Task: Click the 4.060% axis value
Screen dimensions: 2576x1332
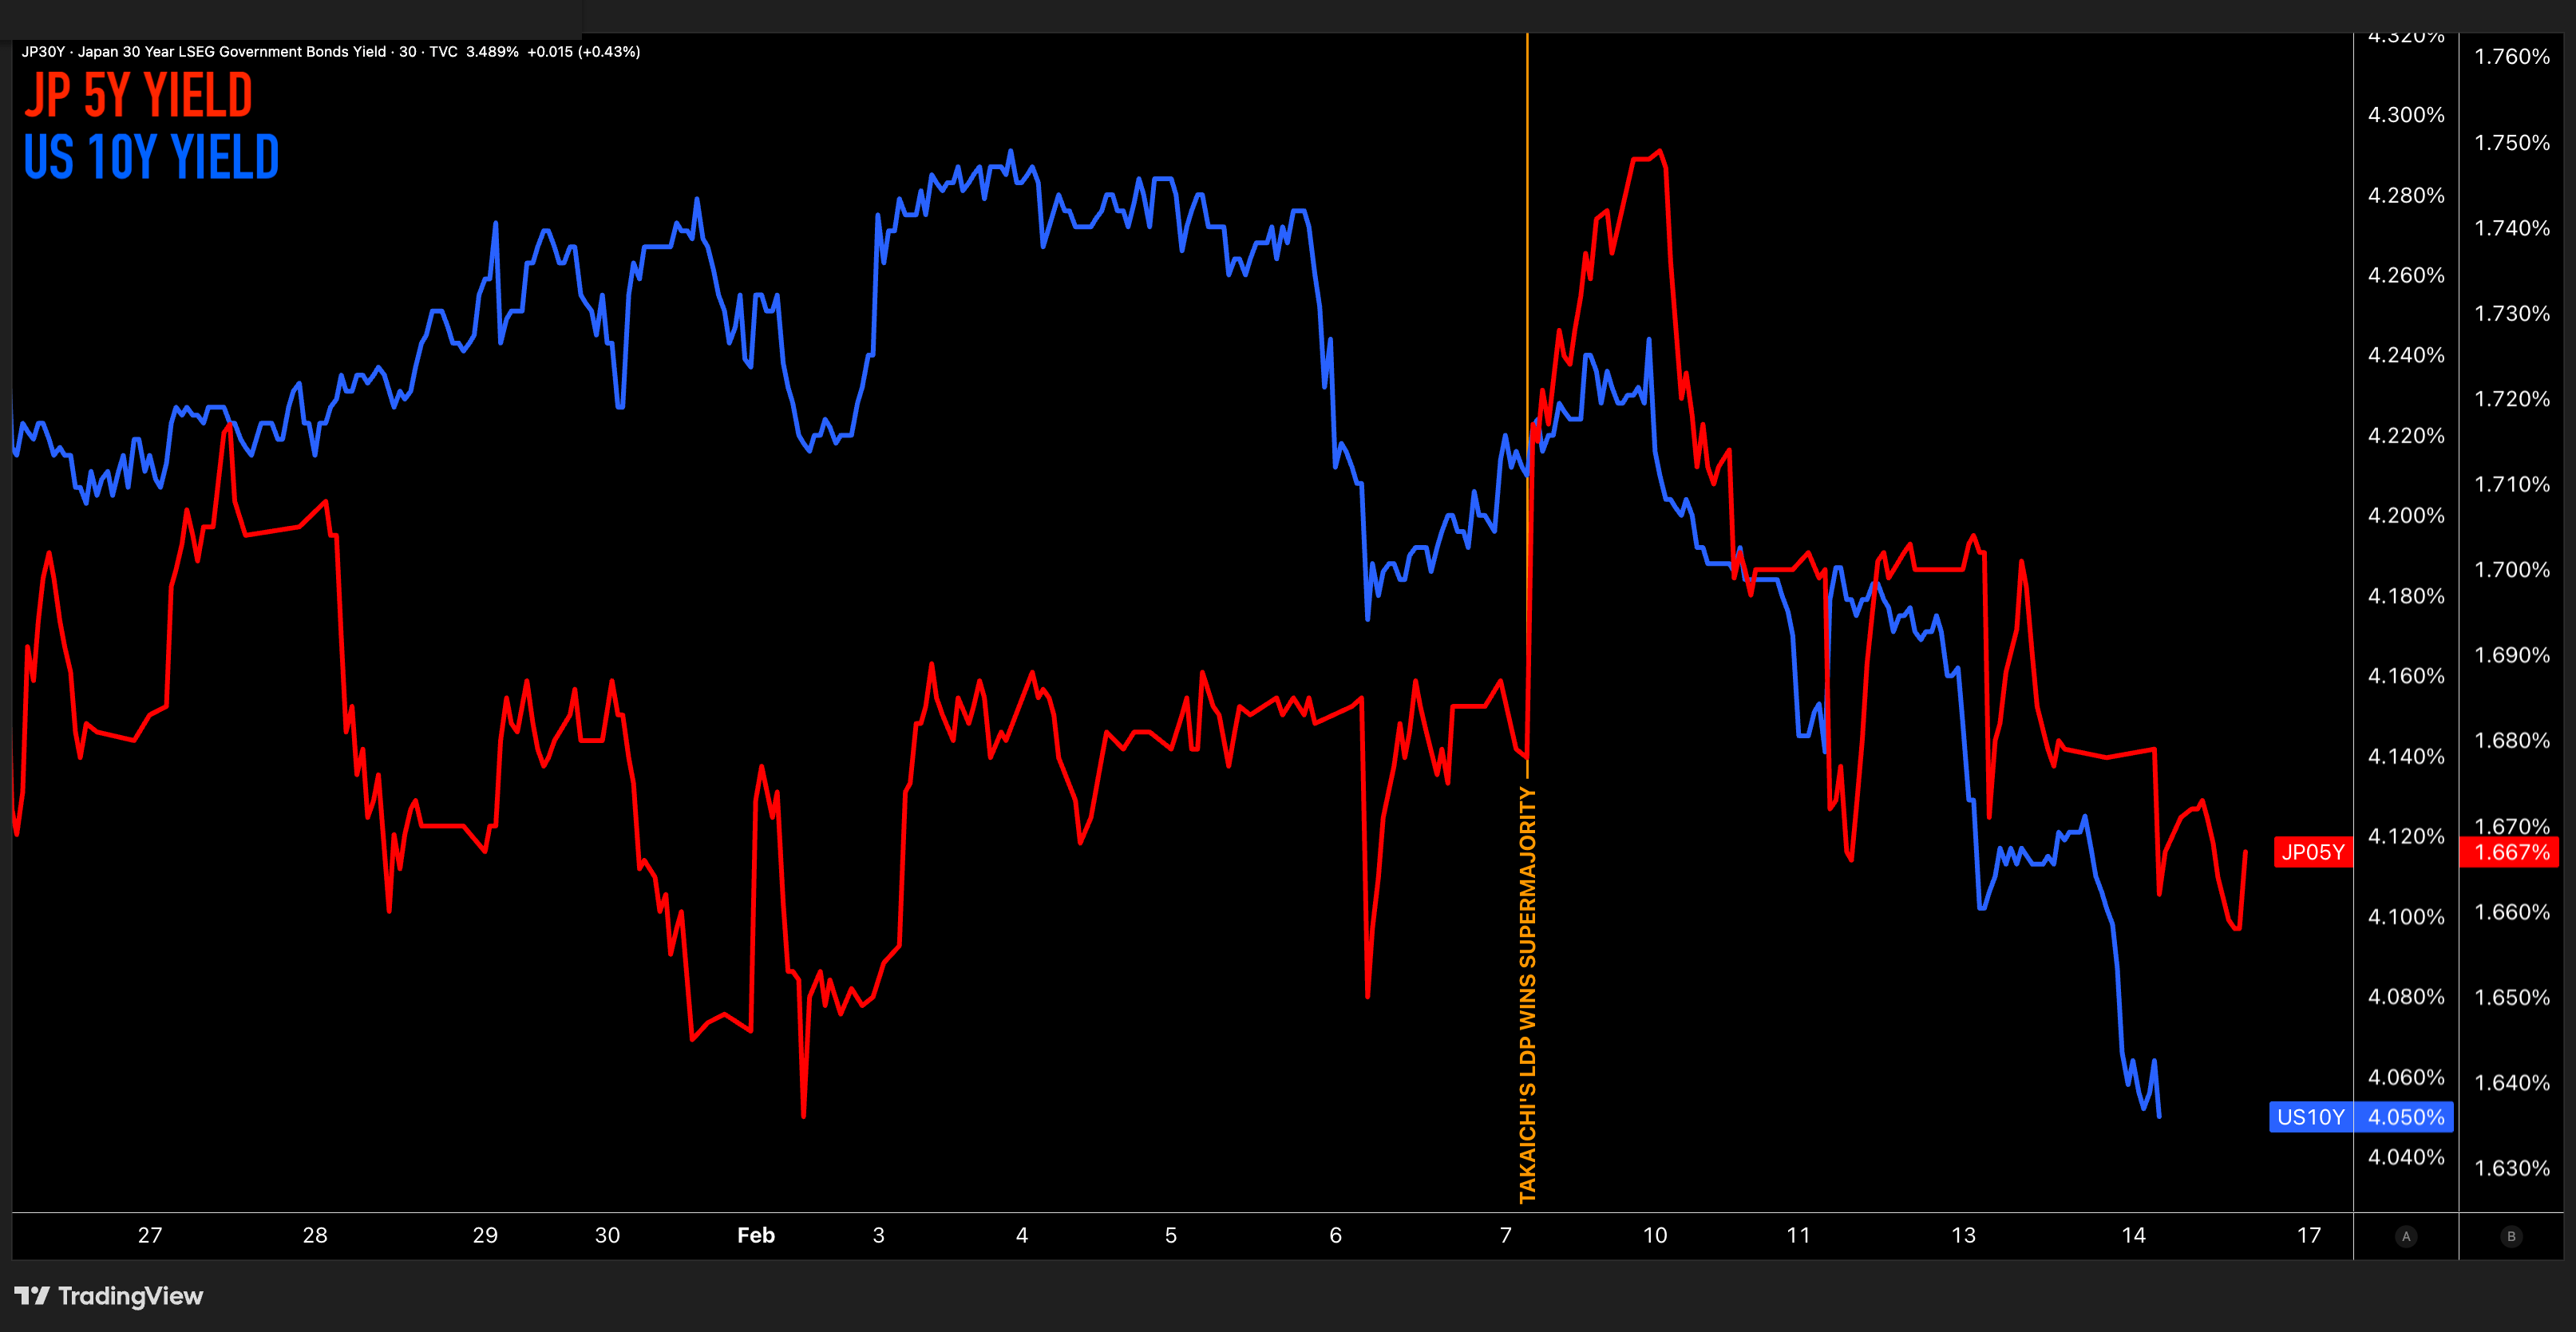Action: (x=2406, y=1077)
